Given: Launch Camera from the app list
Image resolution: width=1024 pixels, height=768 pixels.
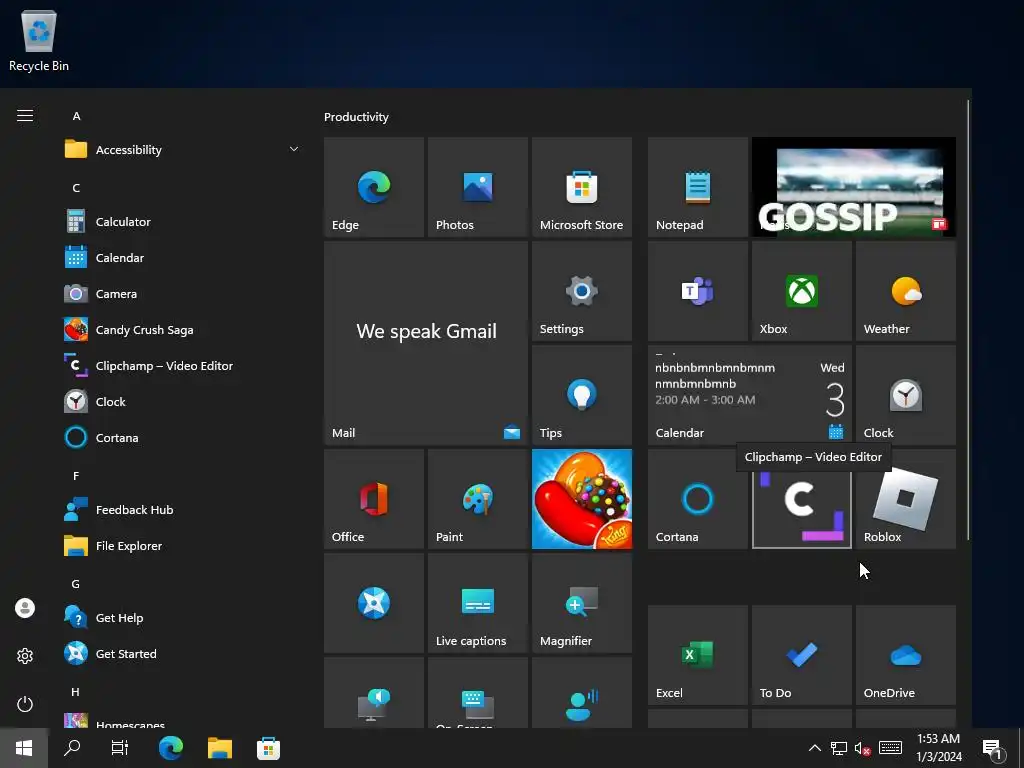Looking at the screenshot, I should click(x=183, y=294).
